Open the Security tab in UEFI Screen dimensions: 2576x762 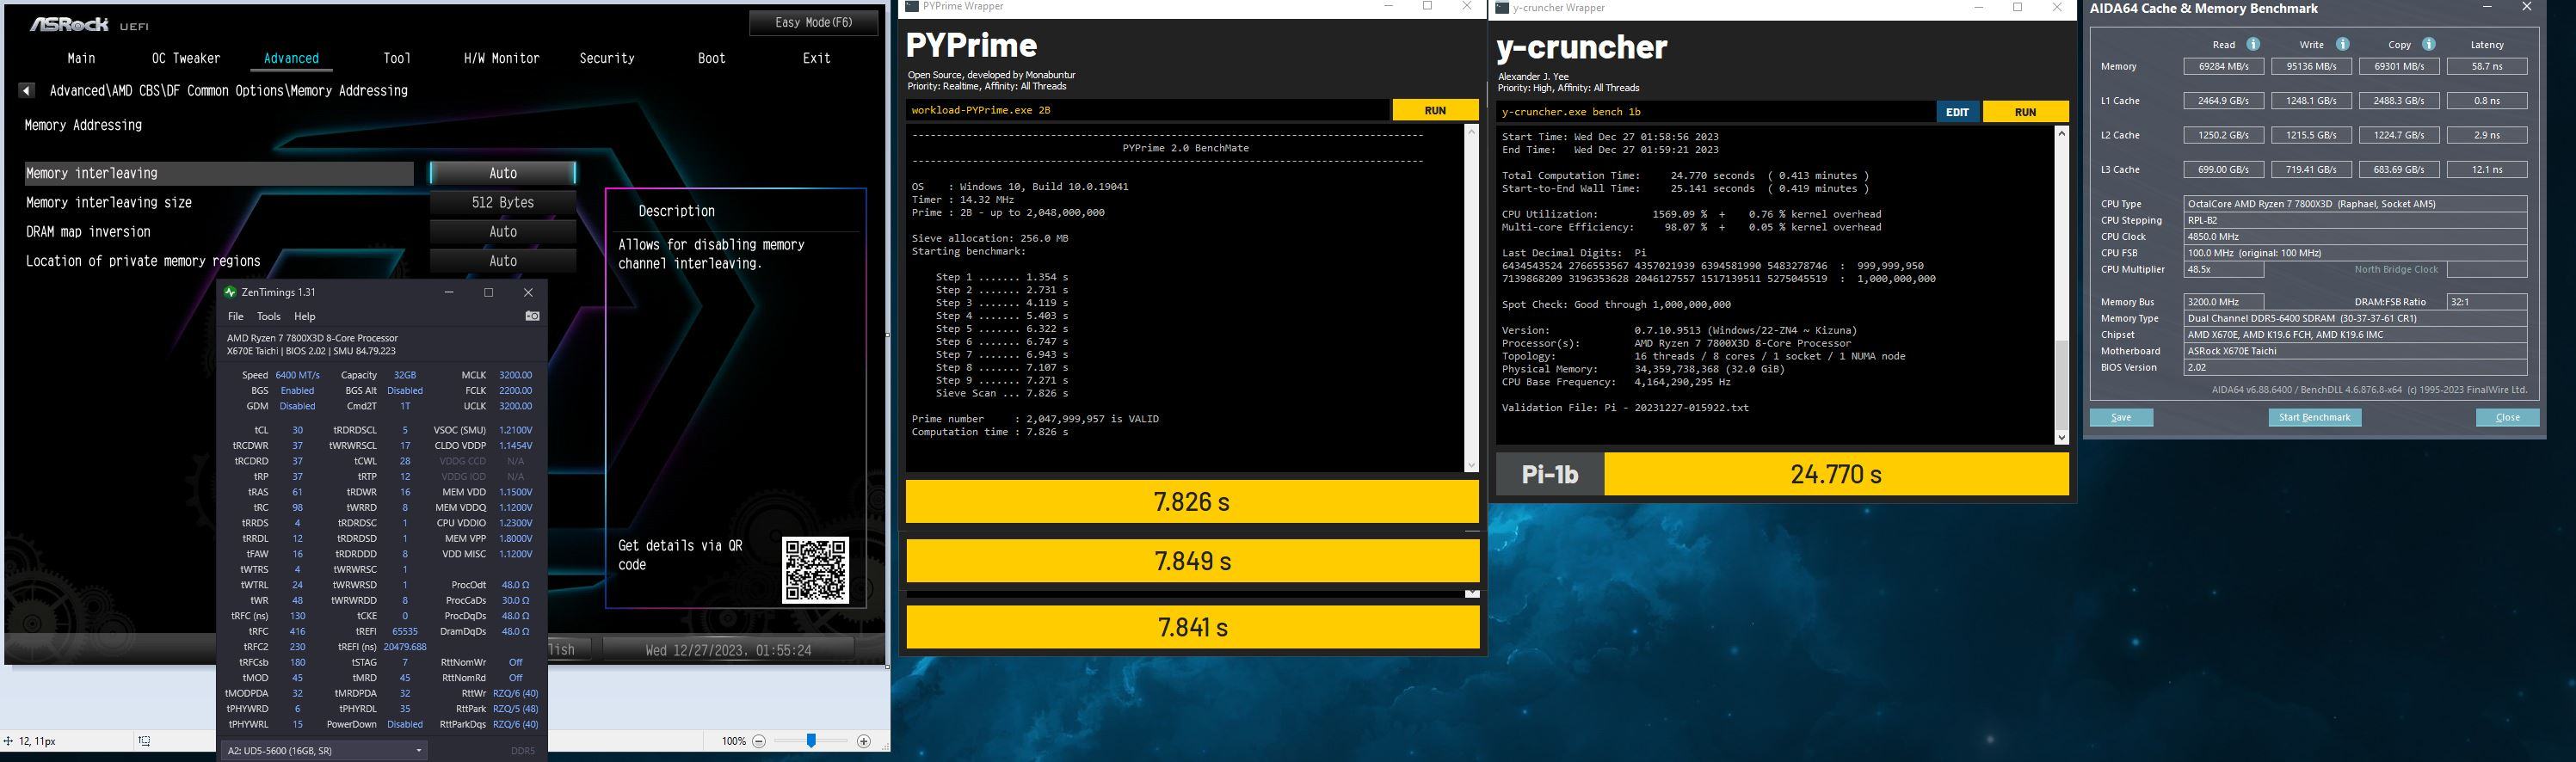607,58
